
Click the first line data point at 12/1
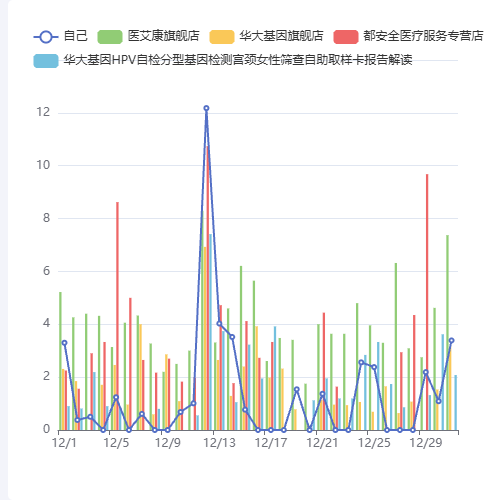click(64, 343)
